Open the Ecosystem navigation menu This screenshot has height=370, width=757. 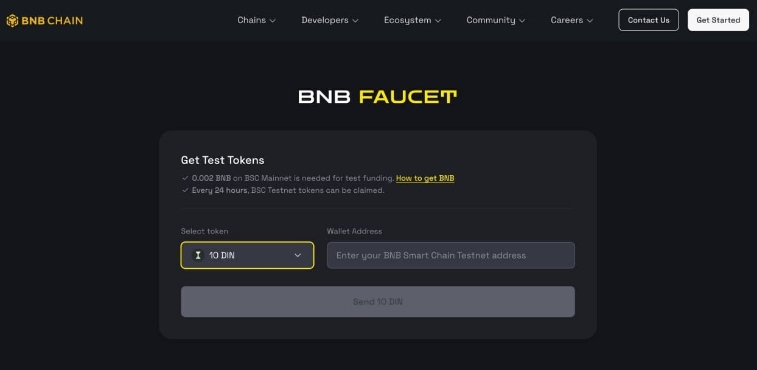[412, 20]
